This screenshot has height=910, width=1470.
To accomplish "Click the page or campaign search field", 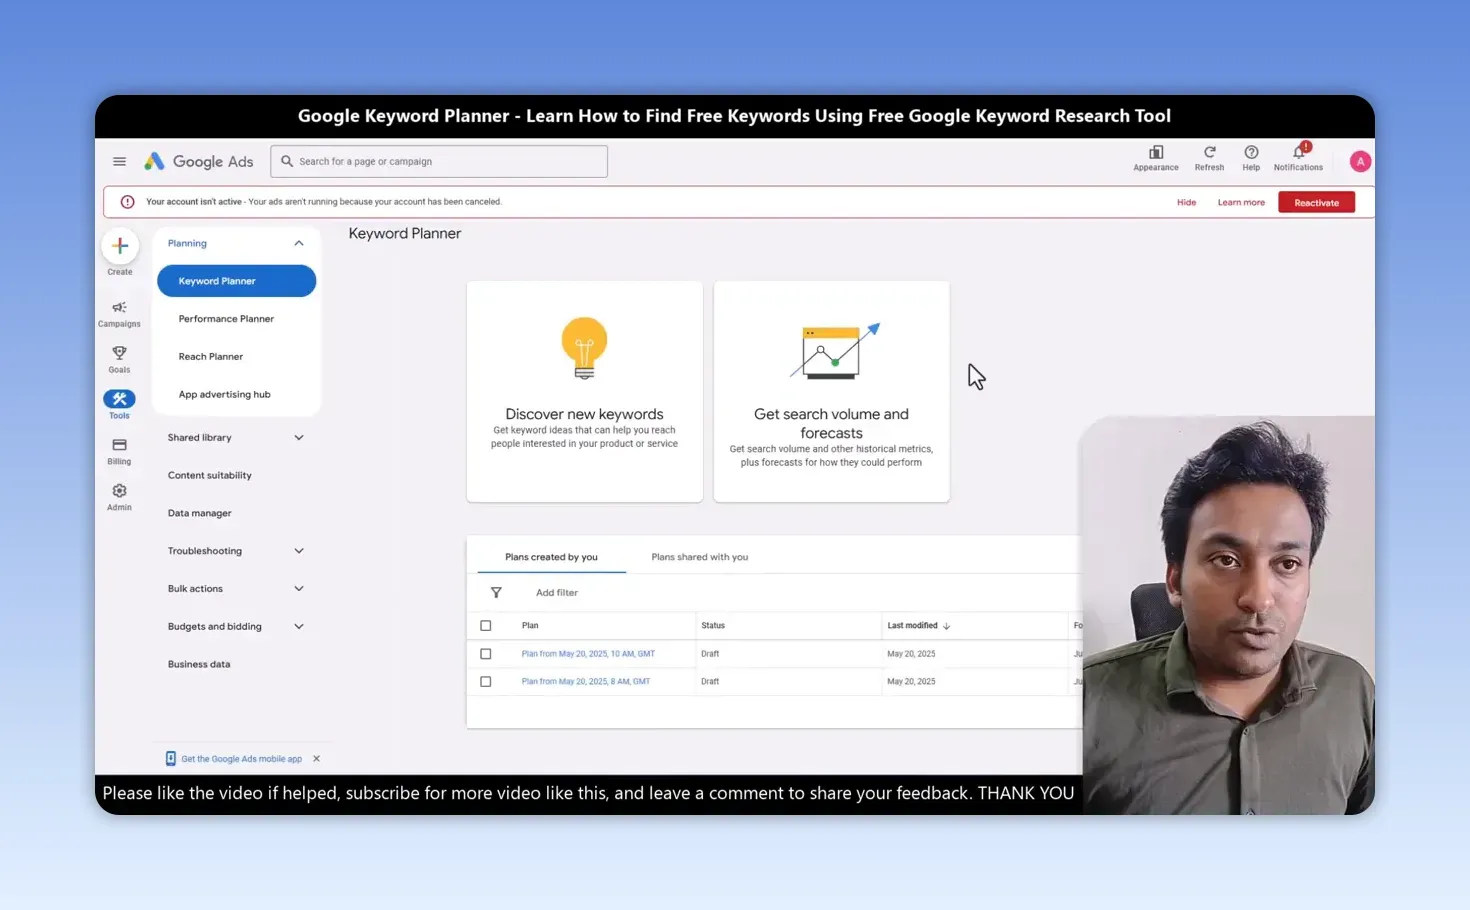I will [x=439, y=161].
